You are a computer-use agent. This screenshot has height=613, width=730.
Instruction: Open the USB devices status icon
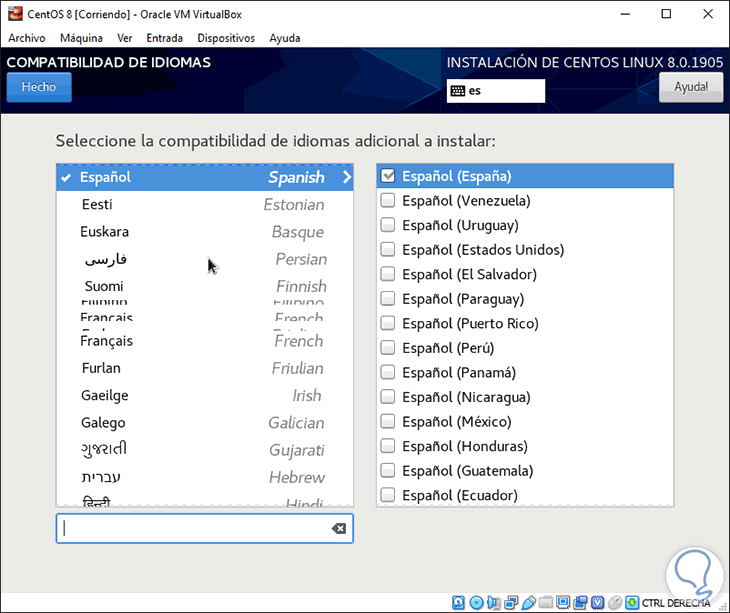(x=528, y=602)
